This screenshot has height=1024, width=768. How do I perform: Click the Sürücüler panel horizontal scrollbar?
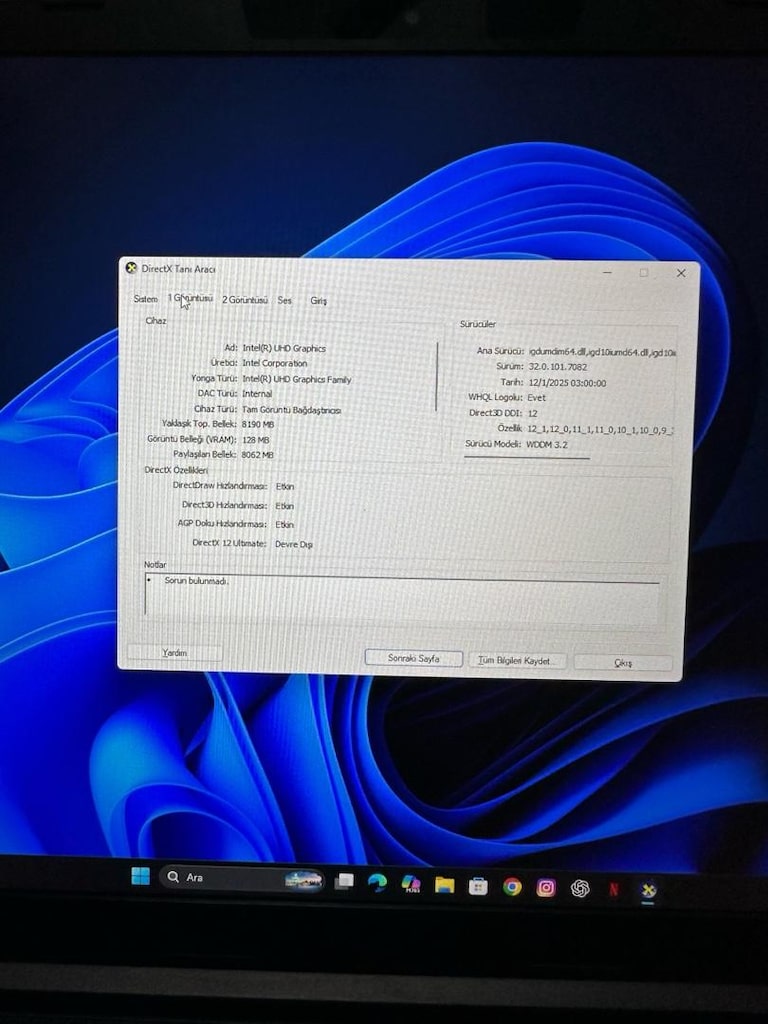[x=526, y=457]
